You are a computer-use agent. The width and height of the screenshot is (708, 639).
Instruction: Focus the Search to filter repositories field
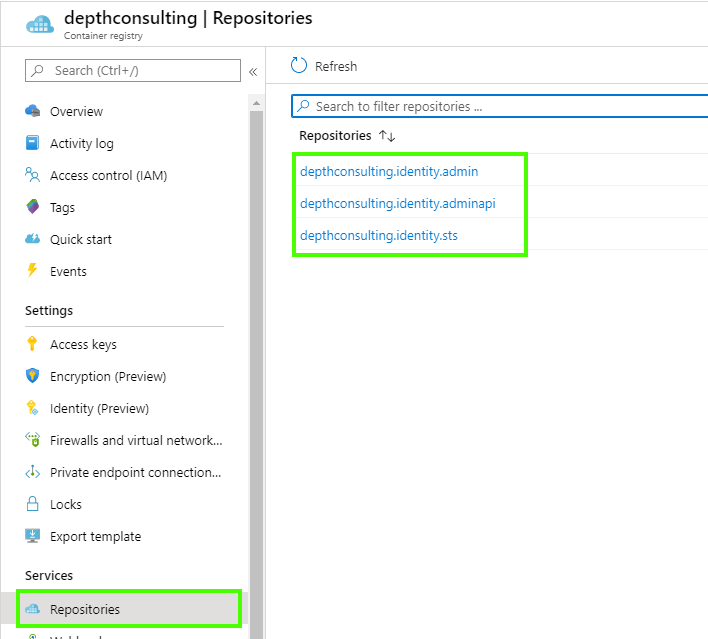(x=500, y=106)
